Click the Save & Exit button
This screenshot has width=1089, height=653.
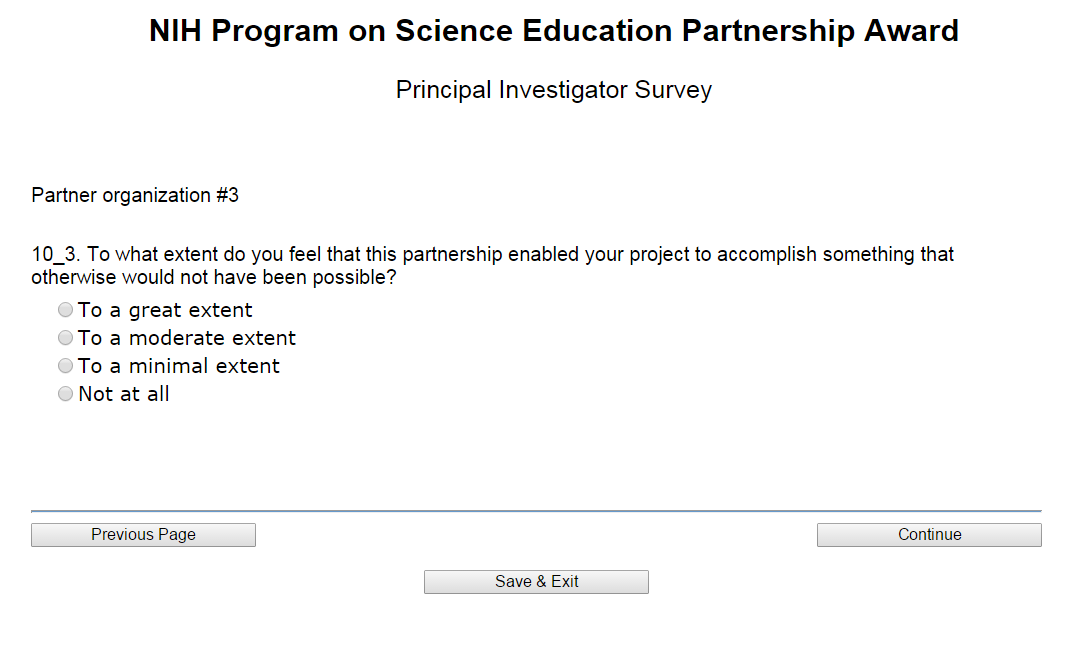536,582
